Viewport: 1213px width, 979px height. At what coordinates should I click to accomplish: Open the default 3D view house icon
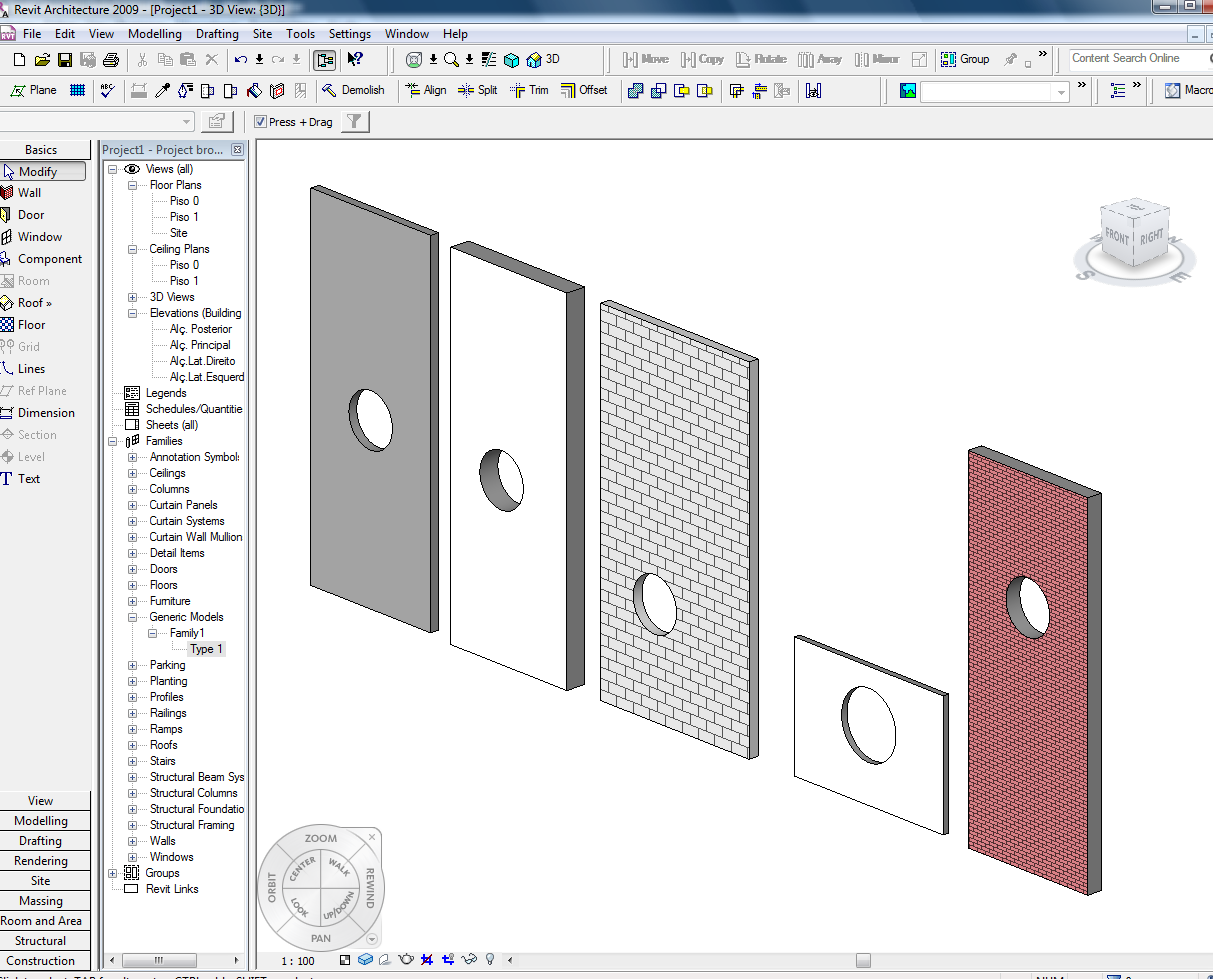tap(535, 60)
